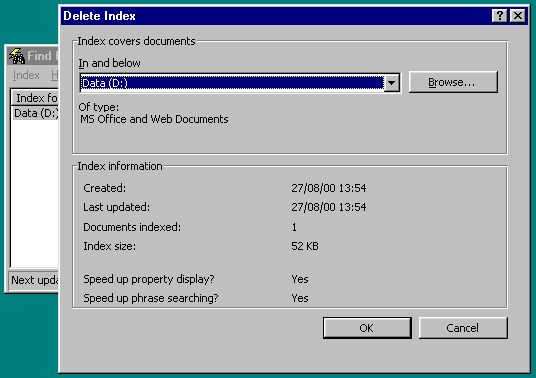The width and height of the screenshot is (536, 378).
Task: Click the Next update status text in Find Fast
Action: click(x=35, y=280)
